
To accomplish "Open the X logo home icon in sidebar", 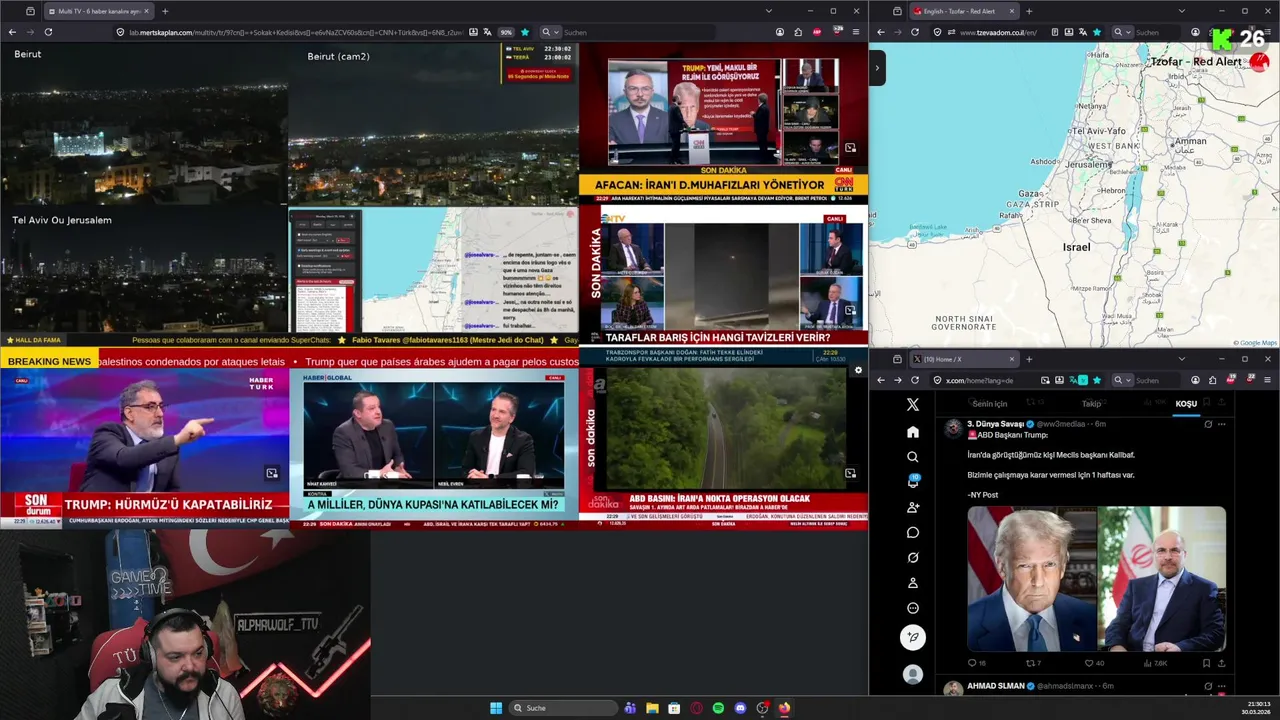I will pyautogui.click(x=912, y=404).
